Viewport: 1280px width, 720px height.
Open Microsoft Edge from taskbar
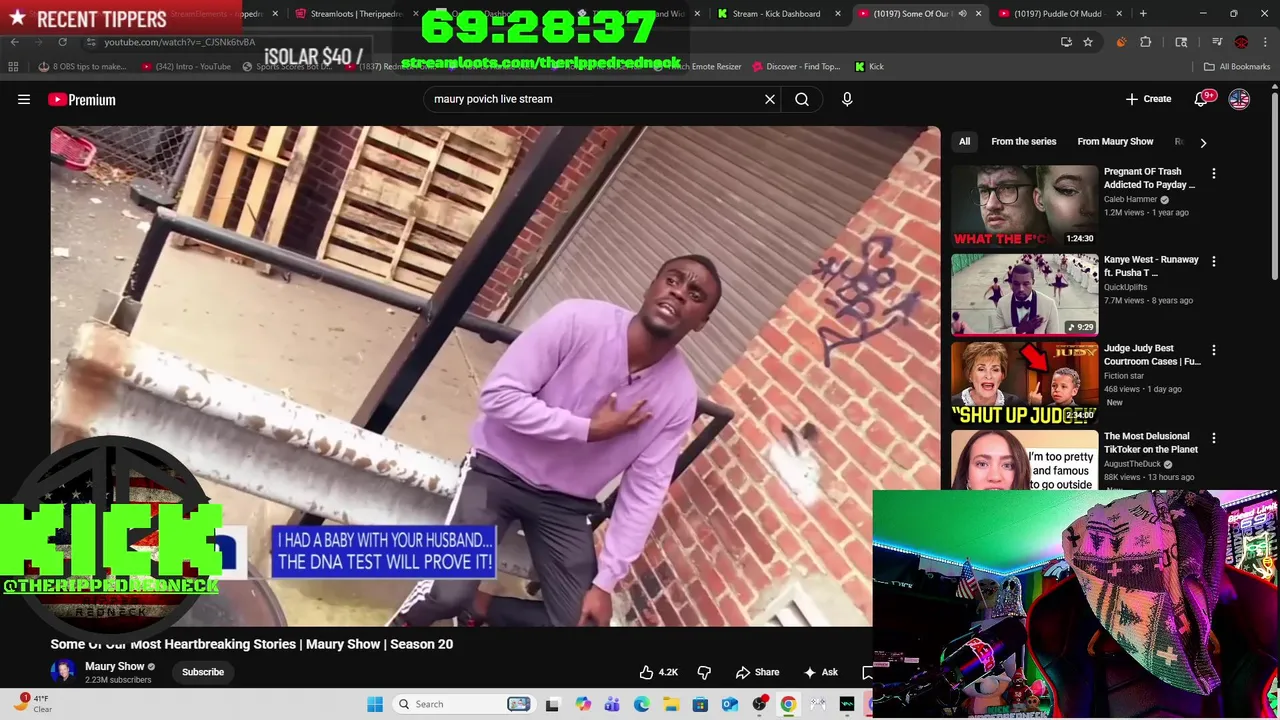(641, 704)
